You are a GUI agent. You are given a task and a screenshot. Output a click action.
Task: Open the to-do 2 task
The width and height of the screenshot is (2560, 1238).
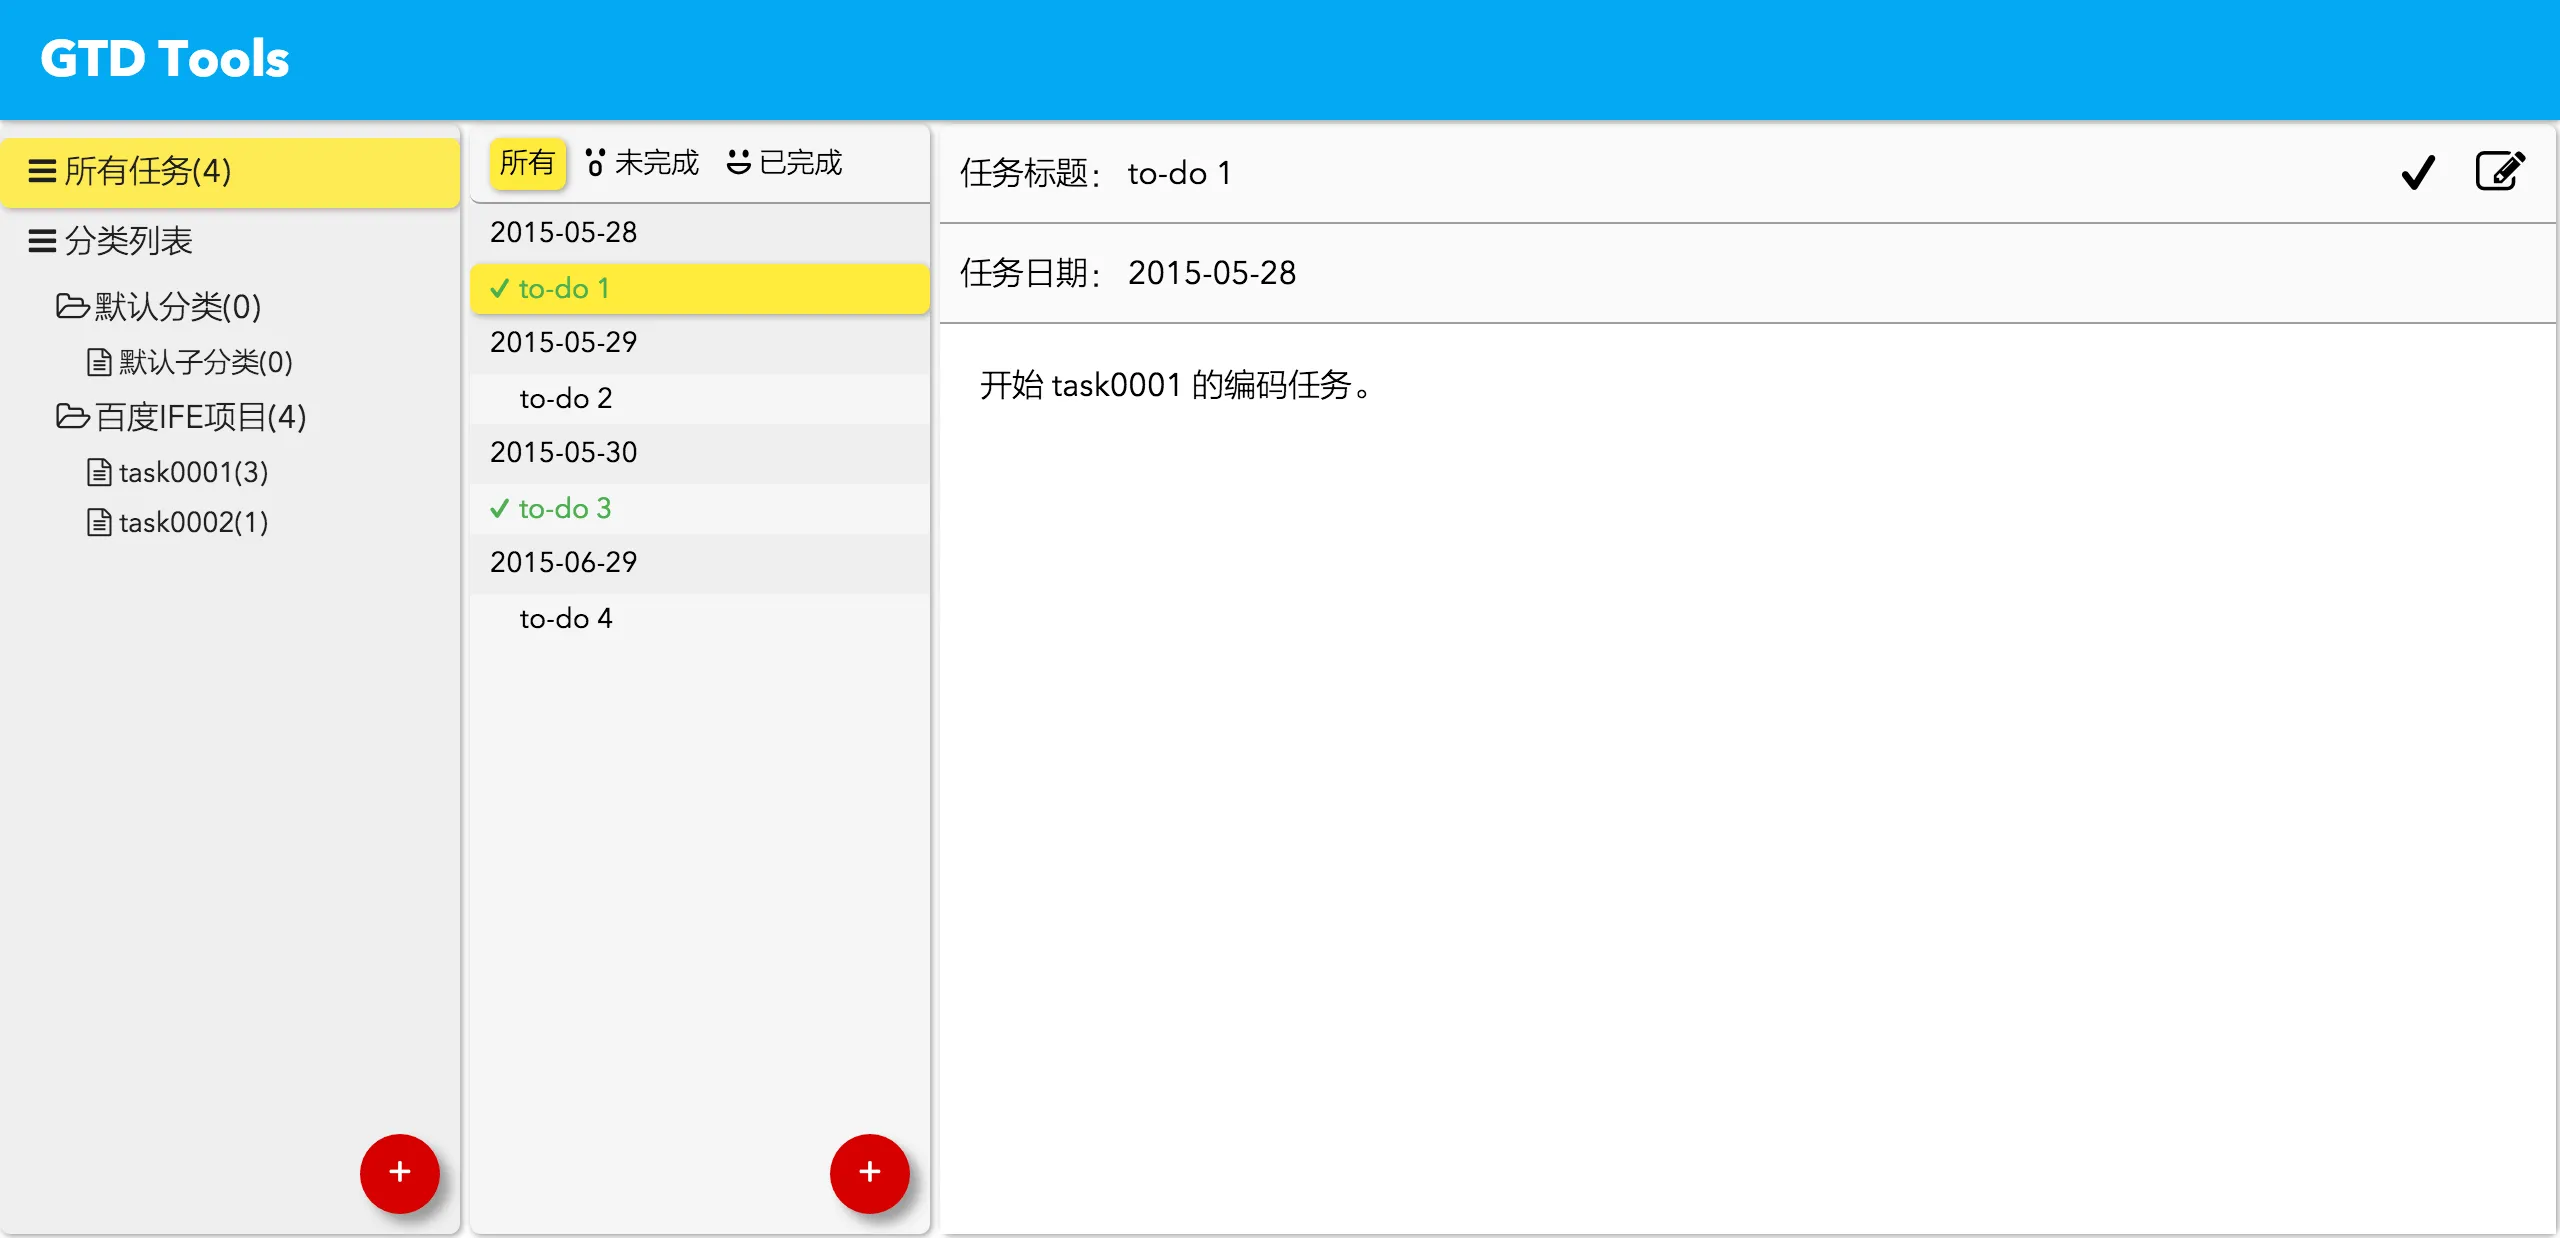pos(566,398)
